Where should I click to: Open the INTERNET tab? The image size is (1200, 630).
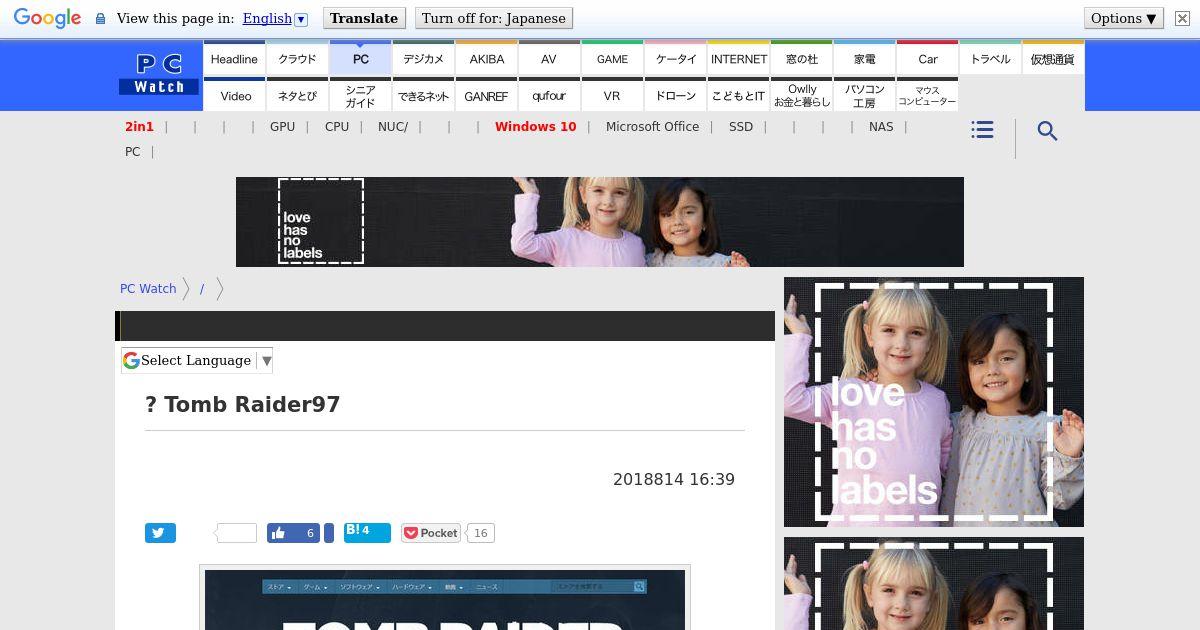coord(738,59)
